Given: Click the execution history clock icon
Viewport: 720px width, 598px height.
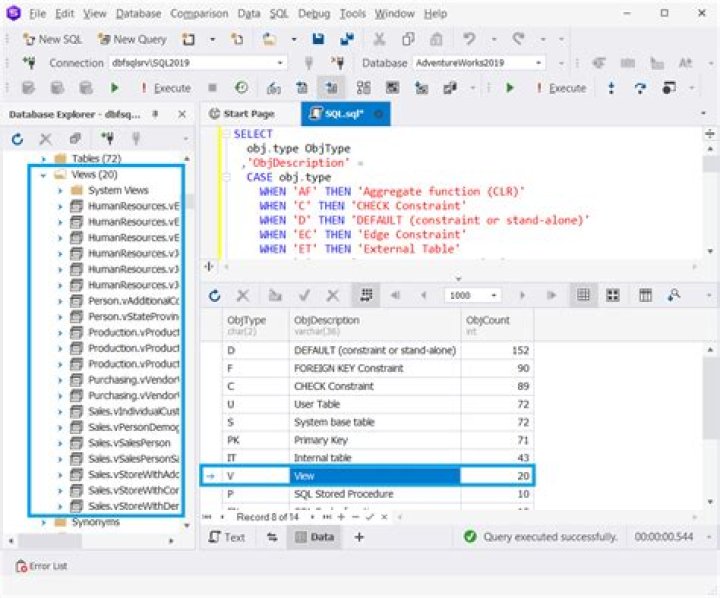Looking at the screenshot, I should (241, 87).
